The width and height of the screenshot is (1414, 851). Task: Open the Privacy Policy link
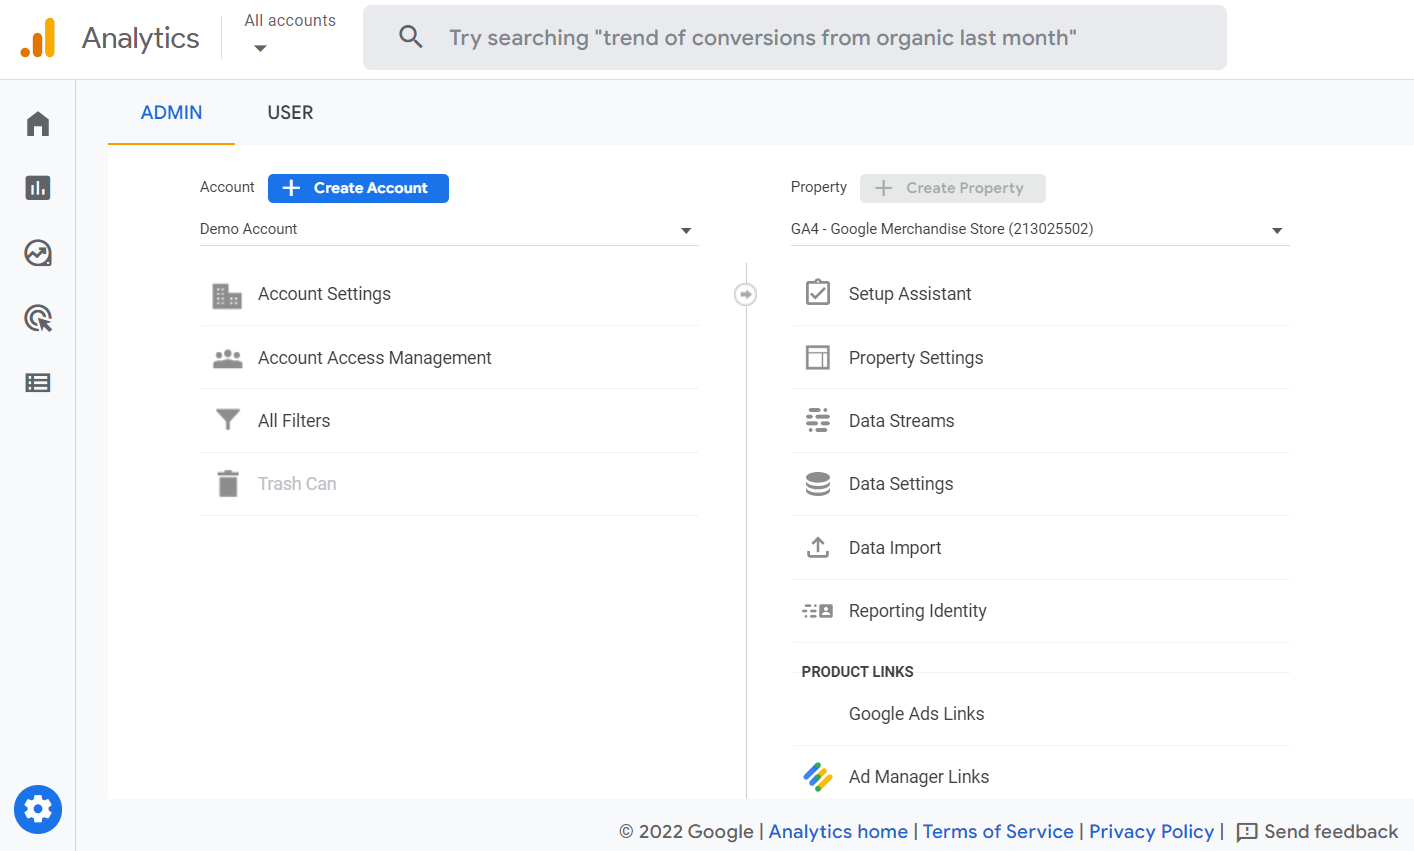coord(1151,832)
